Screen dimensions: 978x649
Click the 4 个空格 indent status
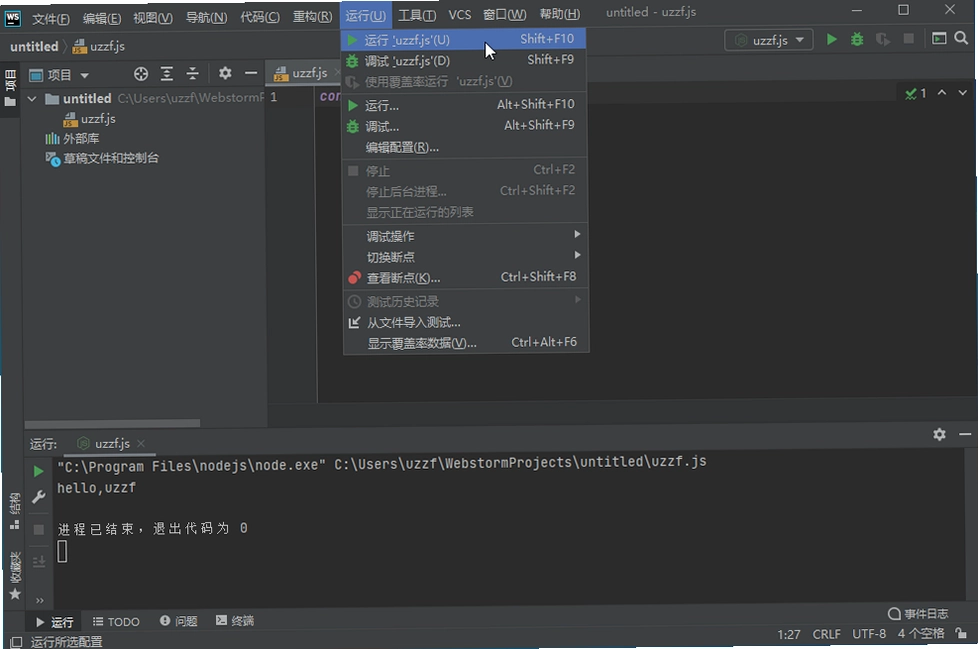pos(921,633)
